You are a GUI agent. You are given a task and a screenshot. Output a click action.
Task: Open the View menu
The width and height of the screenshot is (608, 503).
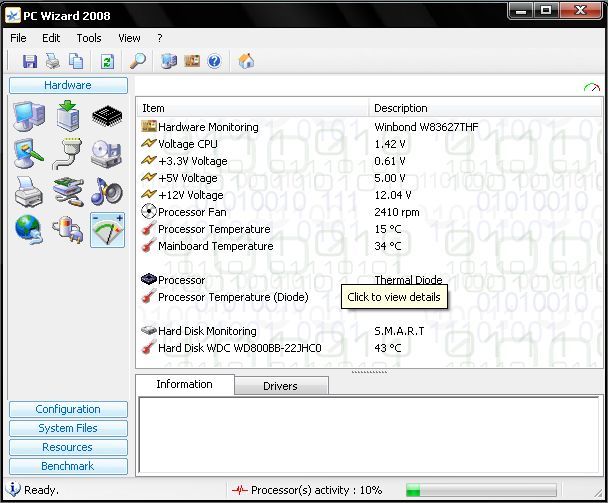[129, 38]
